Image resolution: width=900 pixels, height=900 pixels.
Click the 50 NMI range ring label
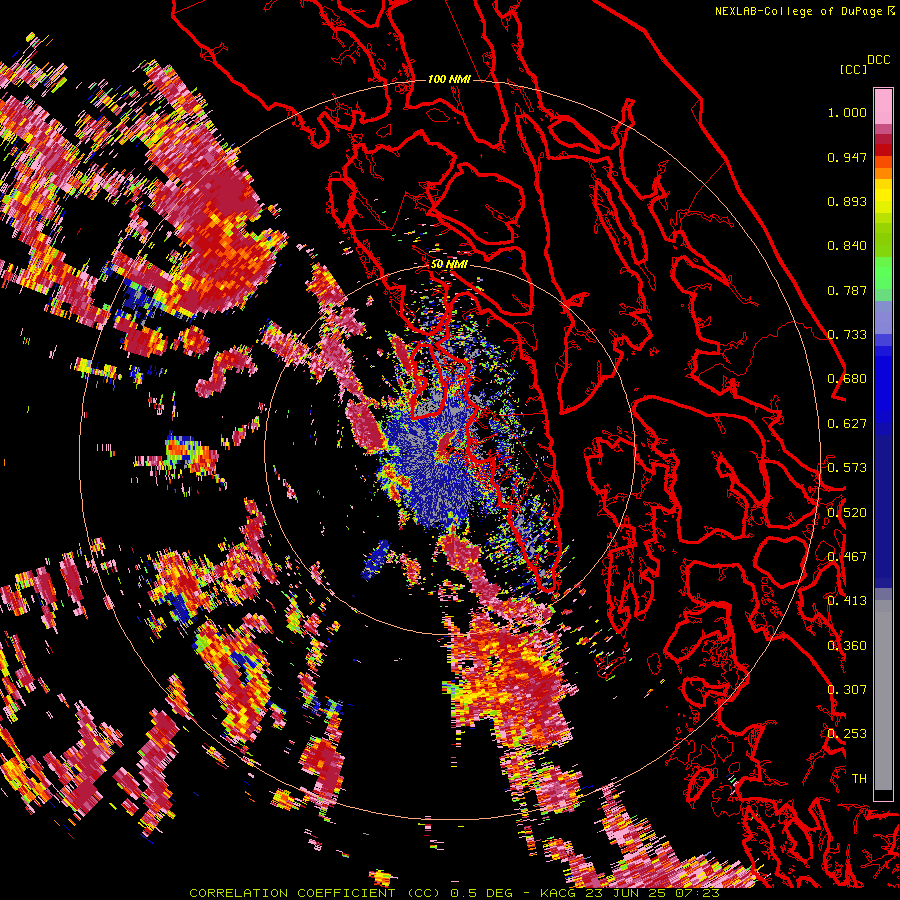pos(449,264)
